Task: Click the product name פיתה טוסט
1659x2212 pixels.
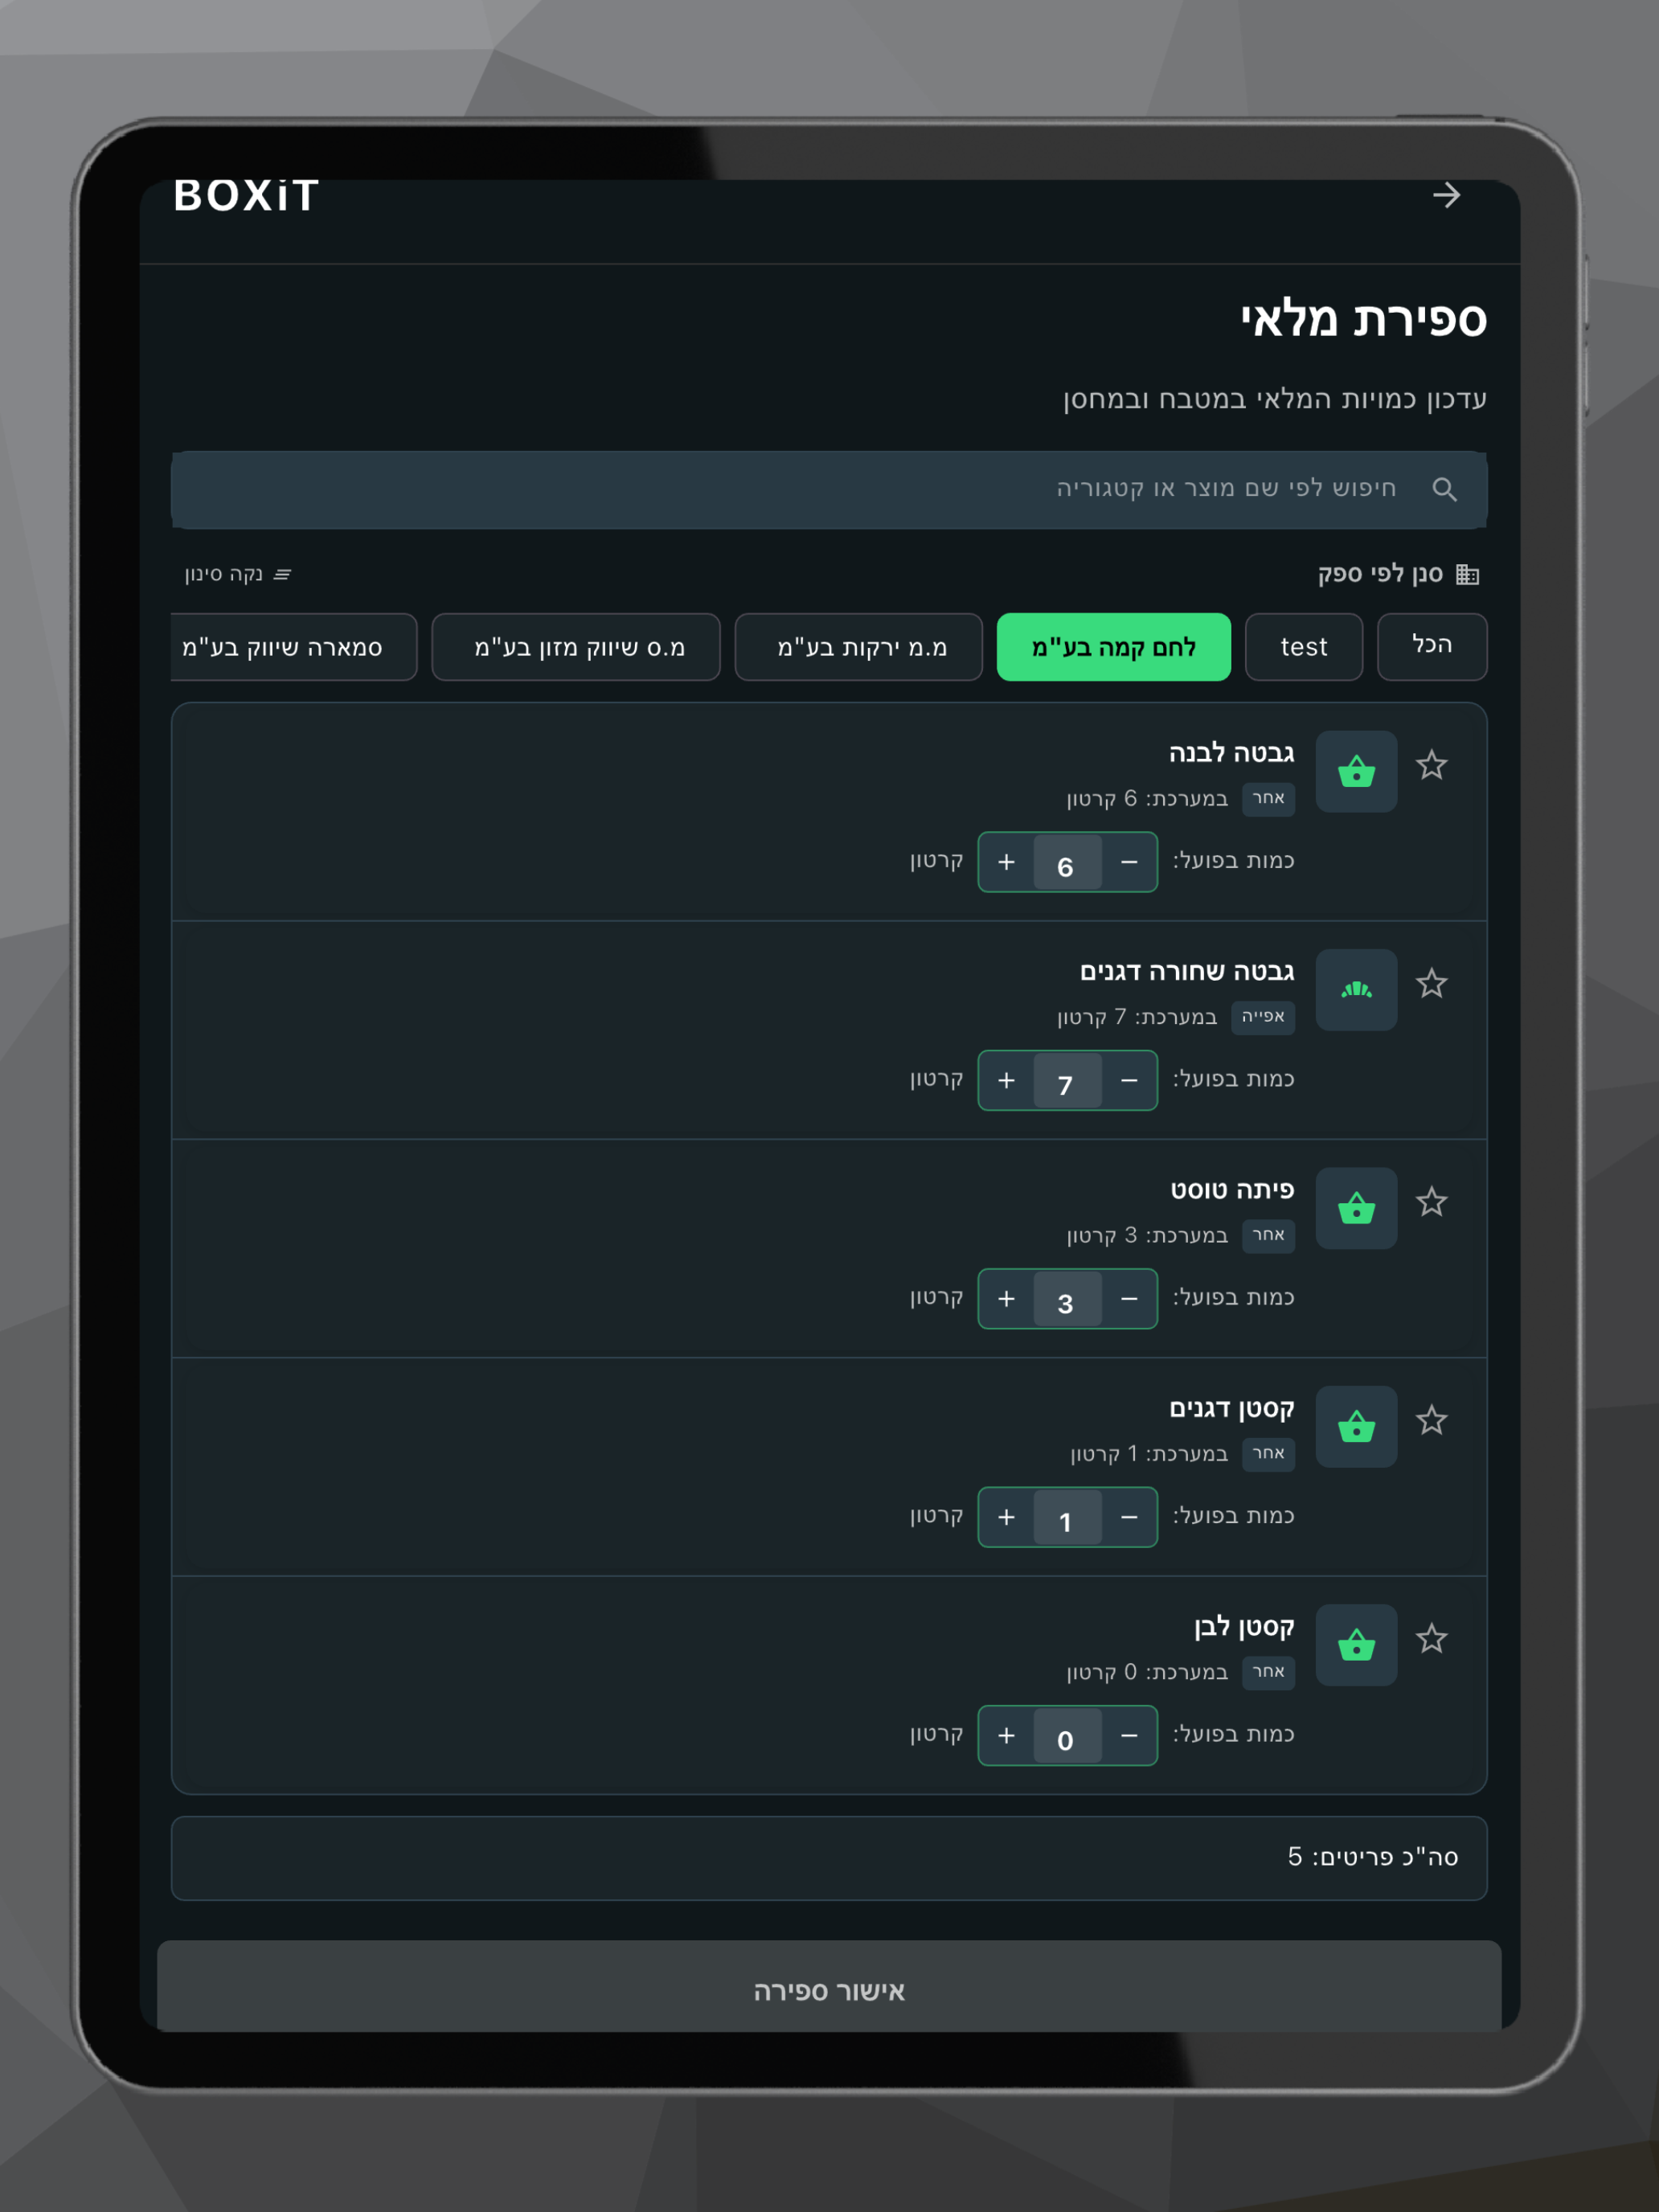Action: [1232, 1190]
